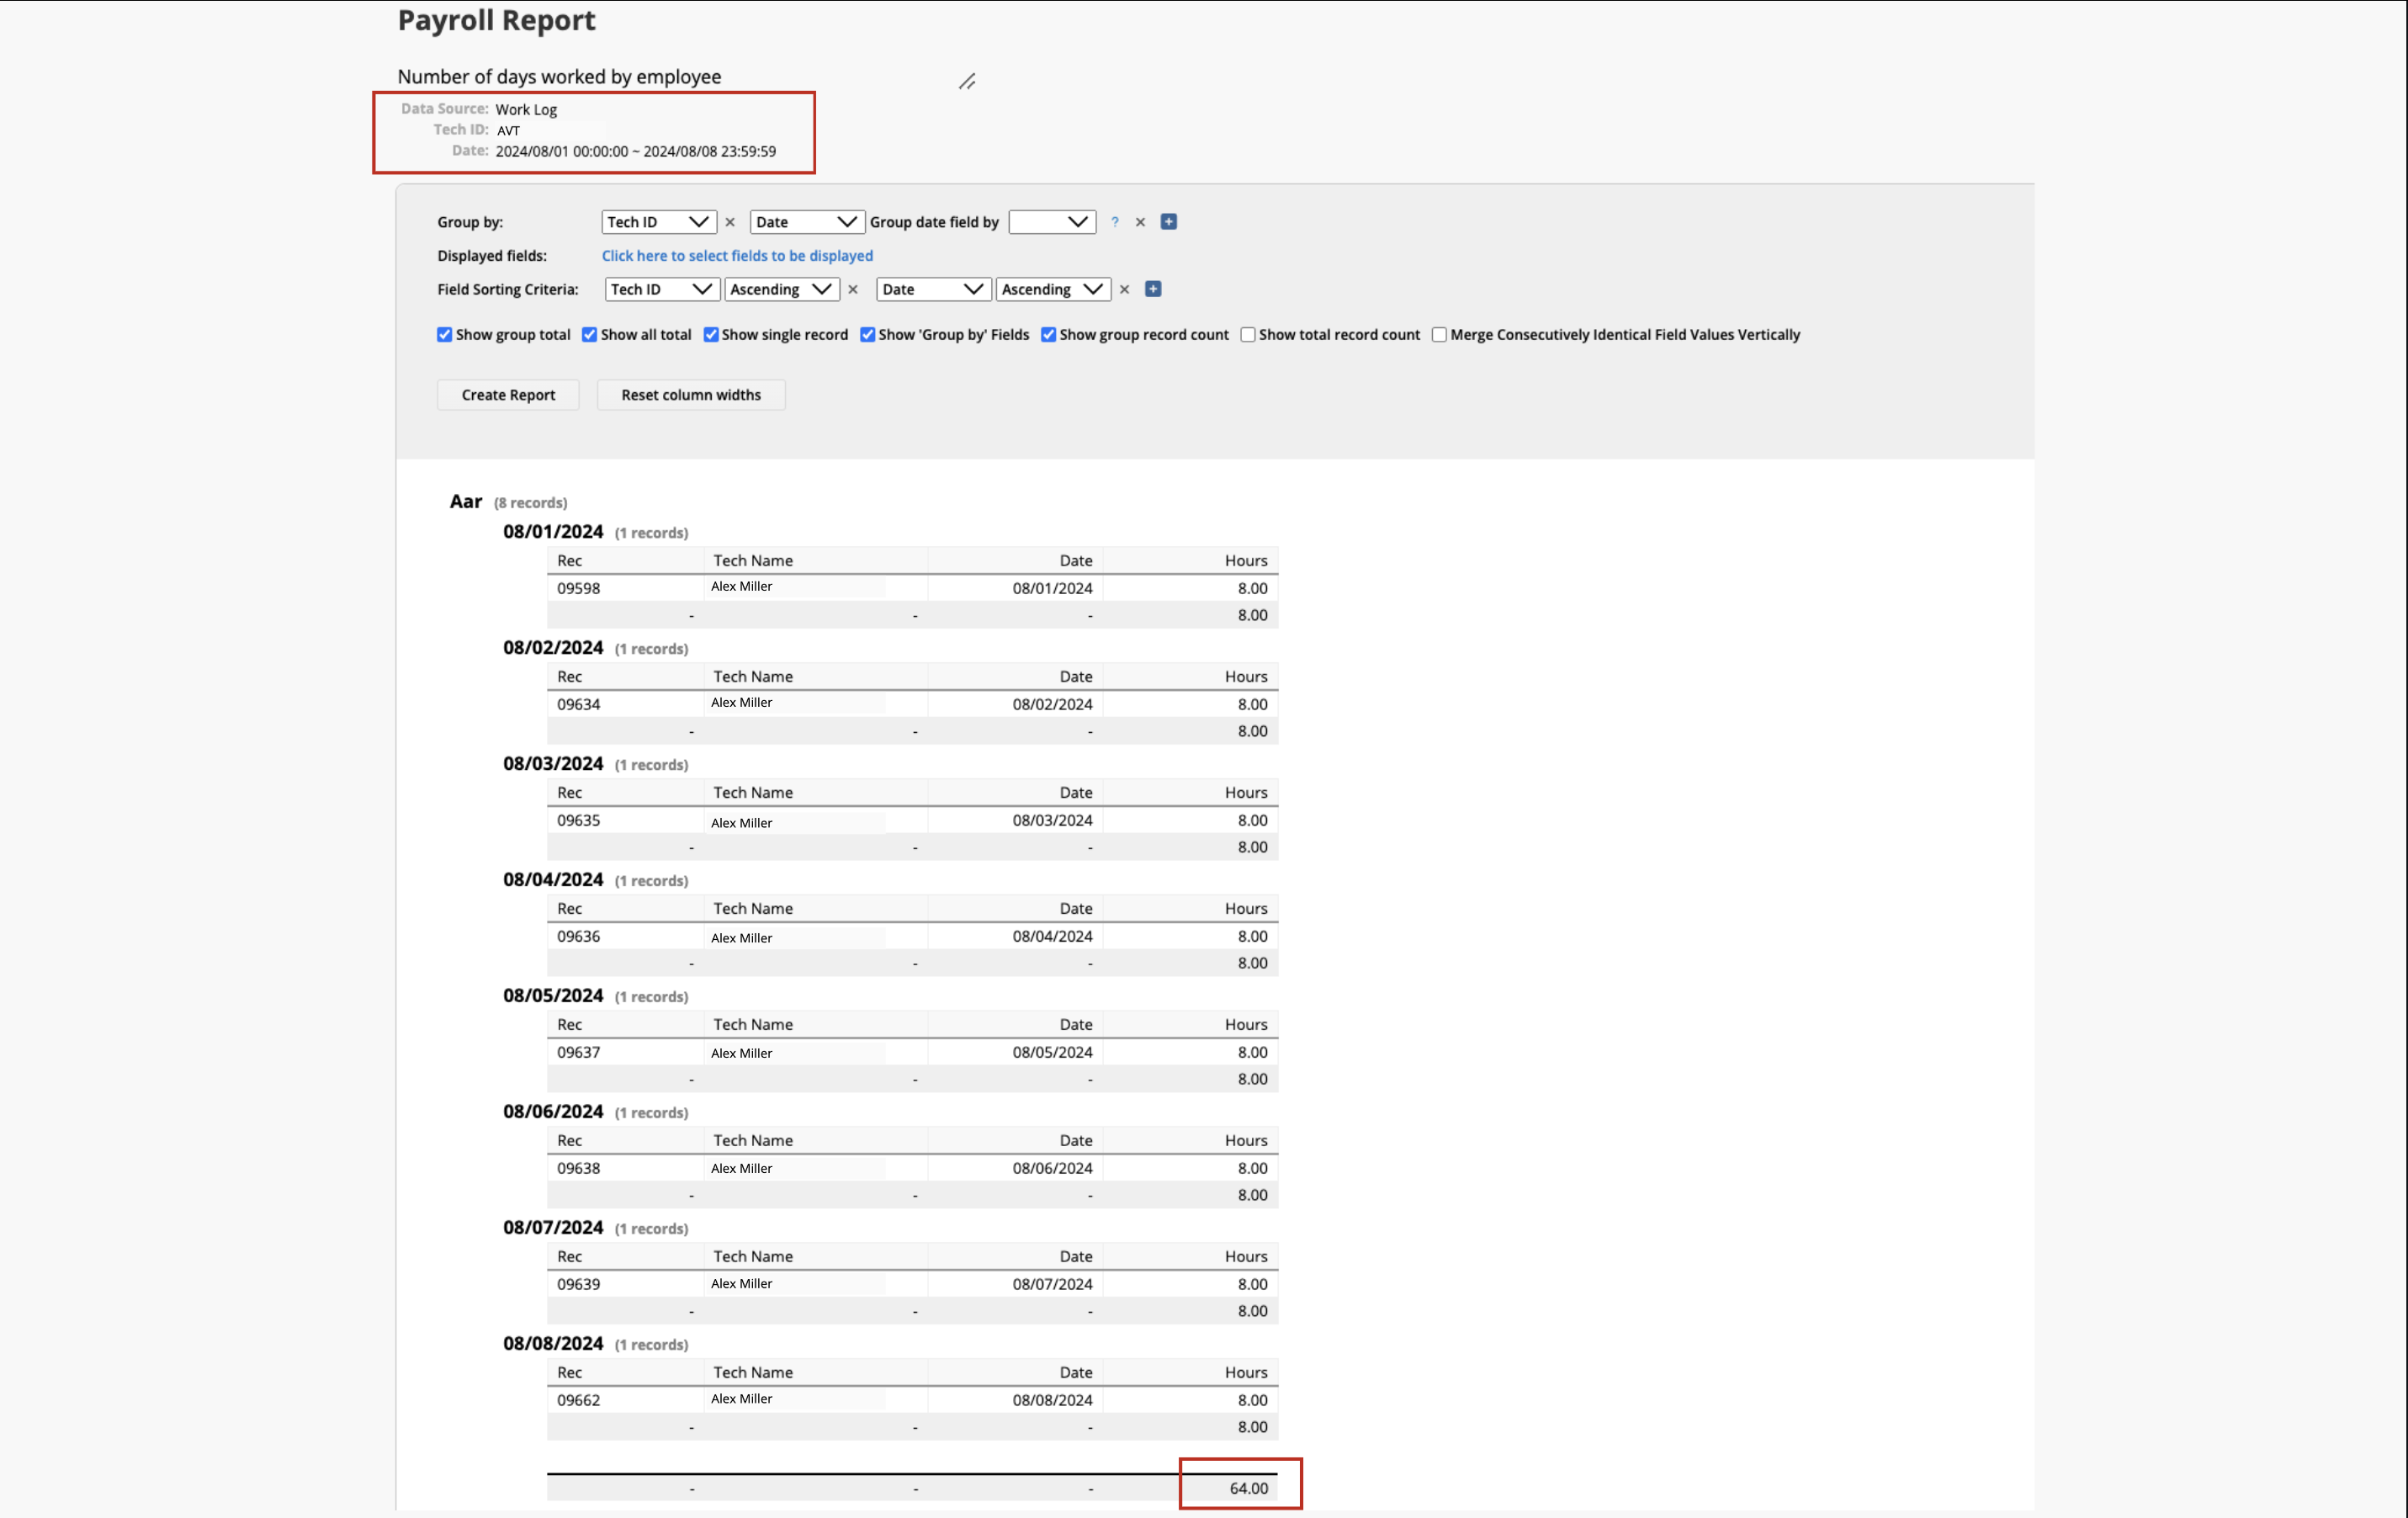2408x1518 pixels.
Task: Click the Create Report button
Action: pyautogui.click(x=508, y=395)
